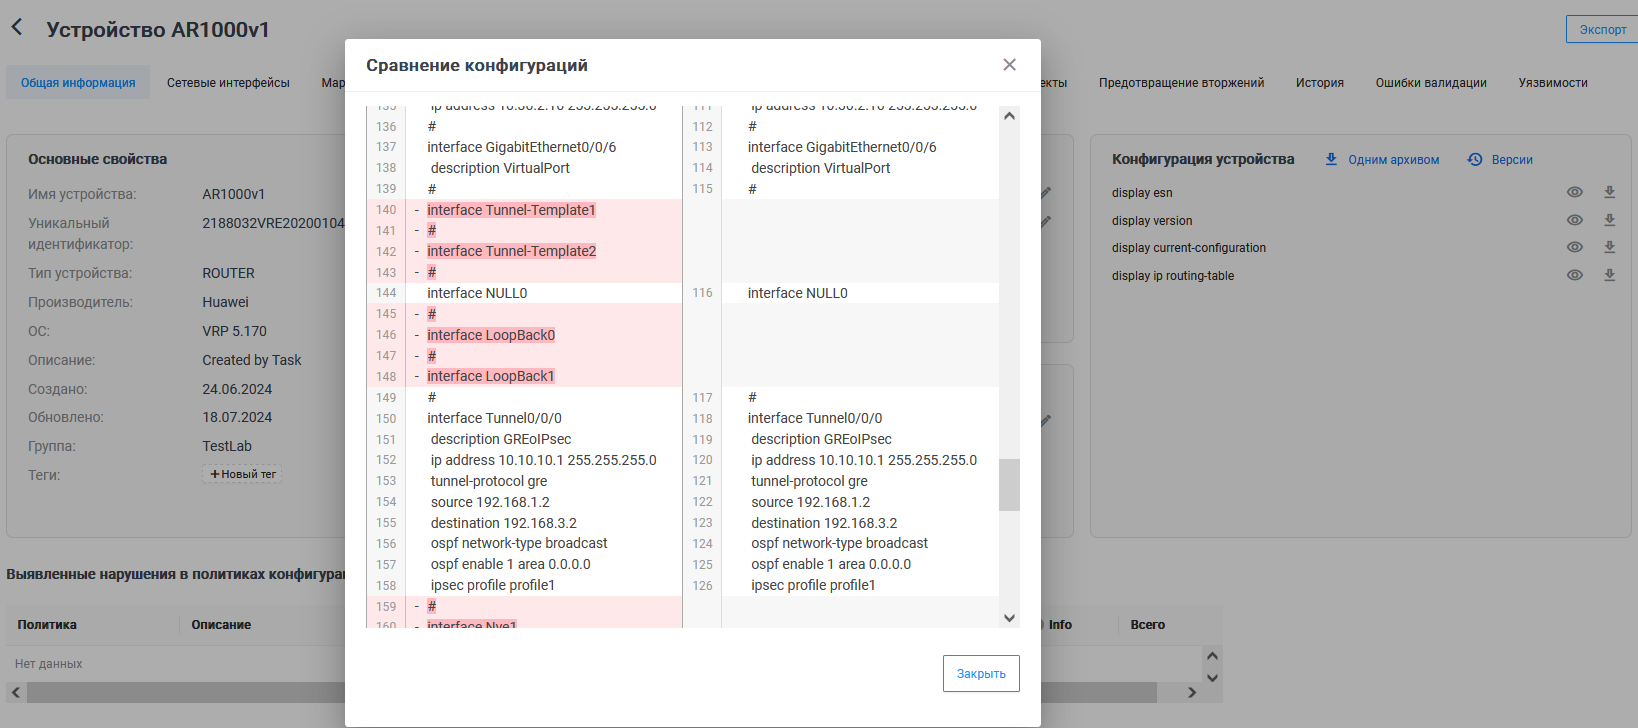Preview display ip routing-table with eye icon

tap(1575, 275)
